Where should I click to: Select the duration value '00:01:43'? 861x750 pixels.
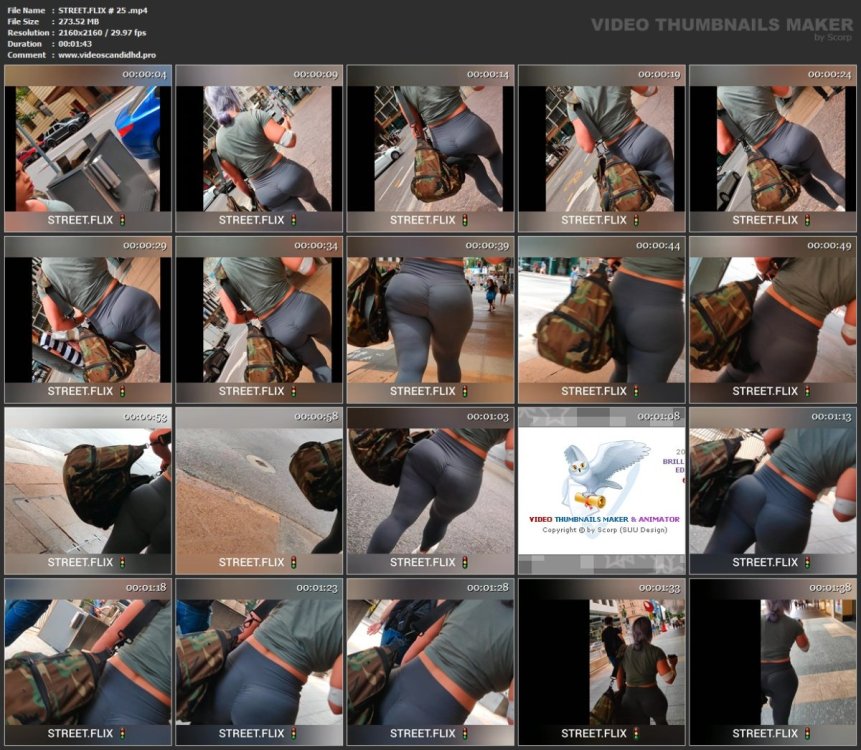(75, 43)
